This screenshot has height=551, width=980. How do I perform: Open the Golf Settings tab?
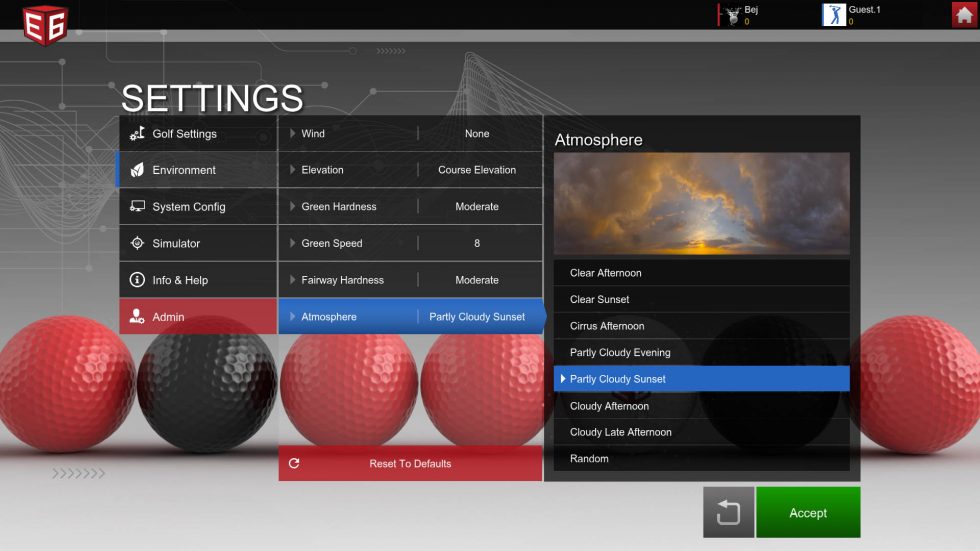pos(198,133)
